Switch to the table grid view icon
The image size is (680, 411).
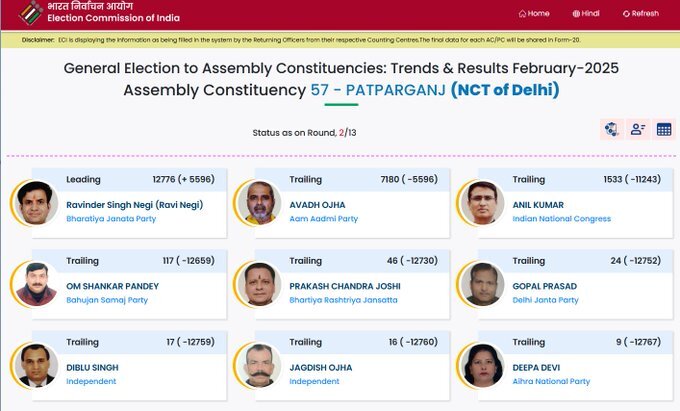click(x=664, y=129)
